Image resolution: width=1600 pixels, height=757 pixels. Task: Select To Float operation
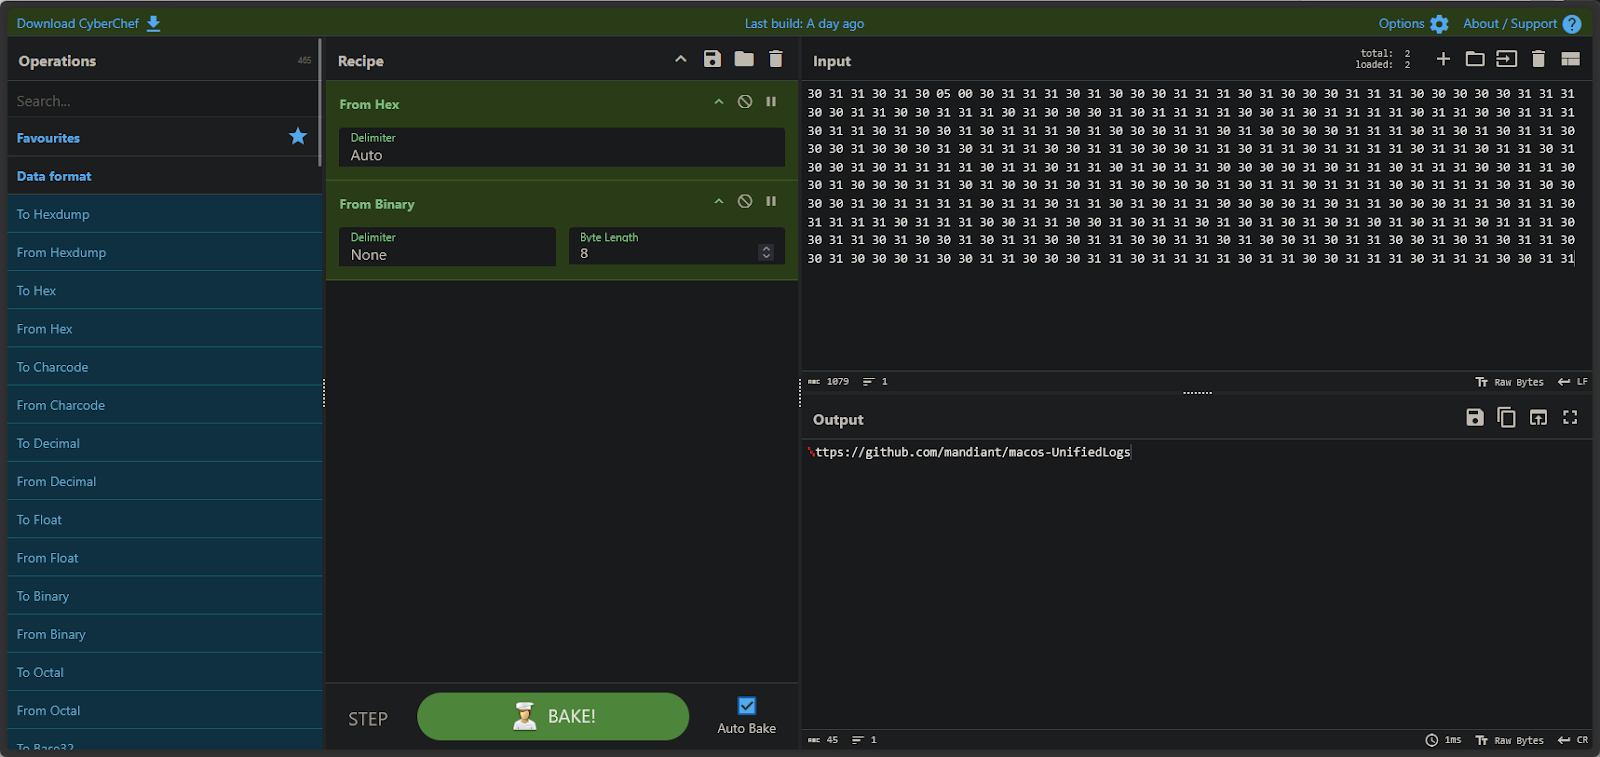165,520
